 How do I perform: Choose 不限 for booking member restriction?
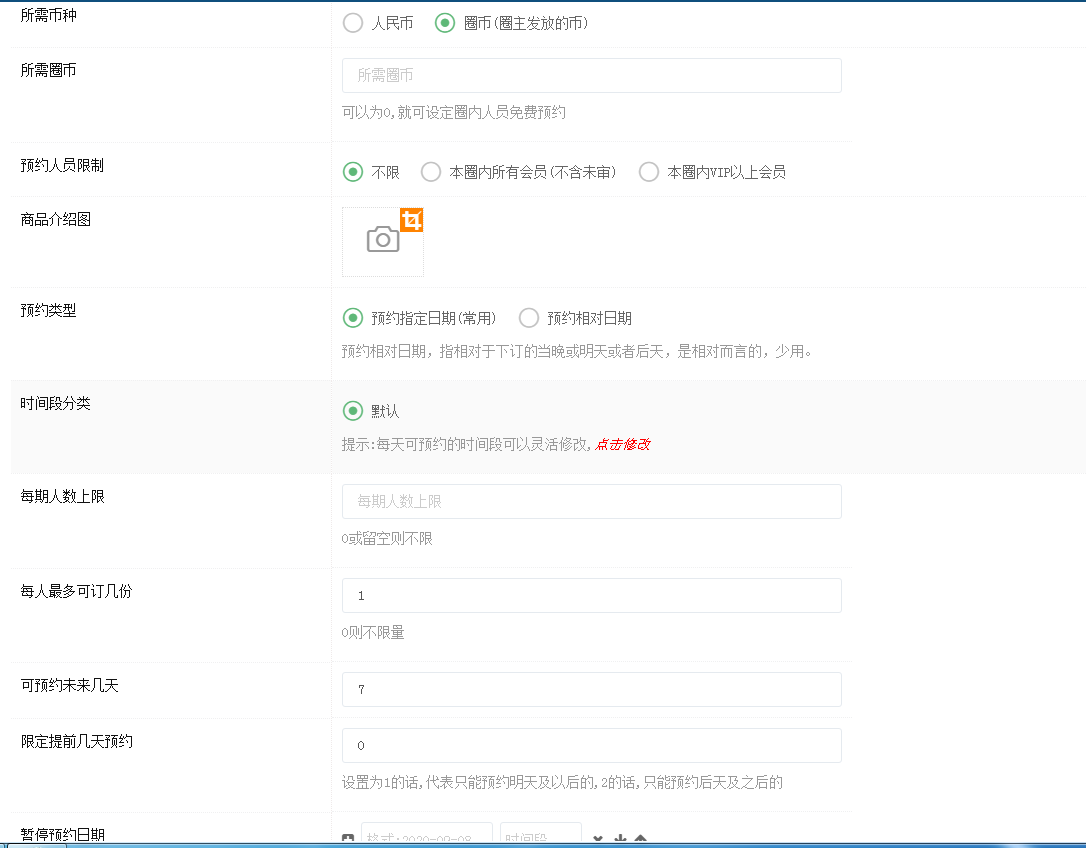(353, 172)
